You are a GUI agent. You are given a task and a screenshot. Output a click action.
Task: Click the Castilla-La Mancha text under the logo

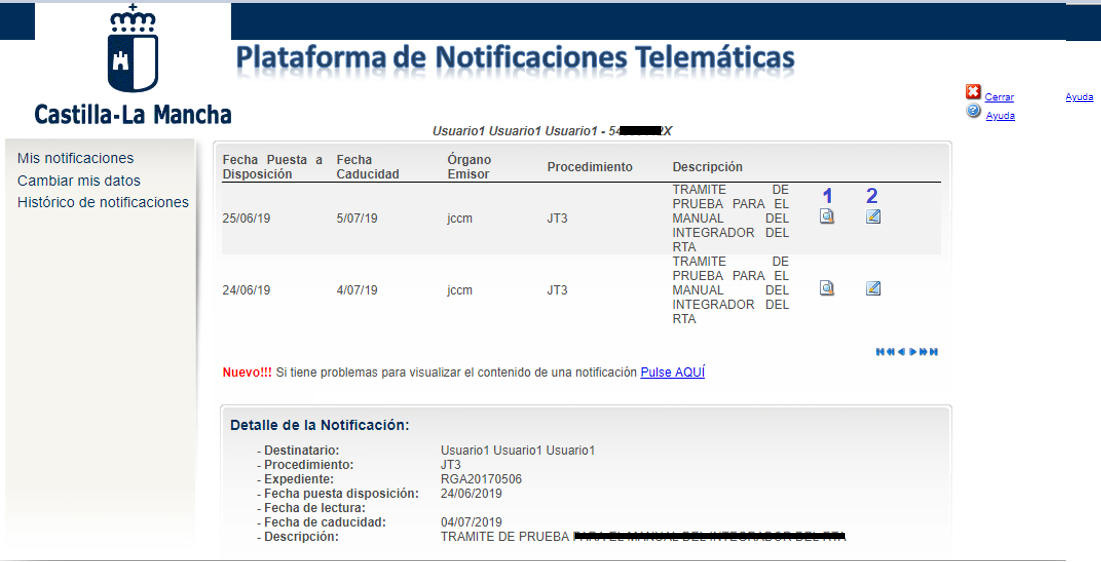pos(133,114)
